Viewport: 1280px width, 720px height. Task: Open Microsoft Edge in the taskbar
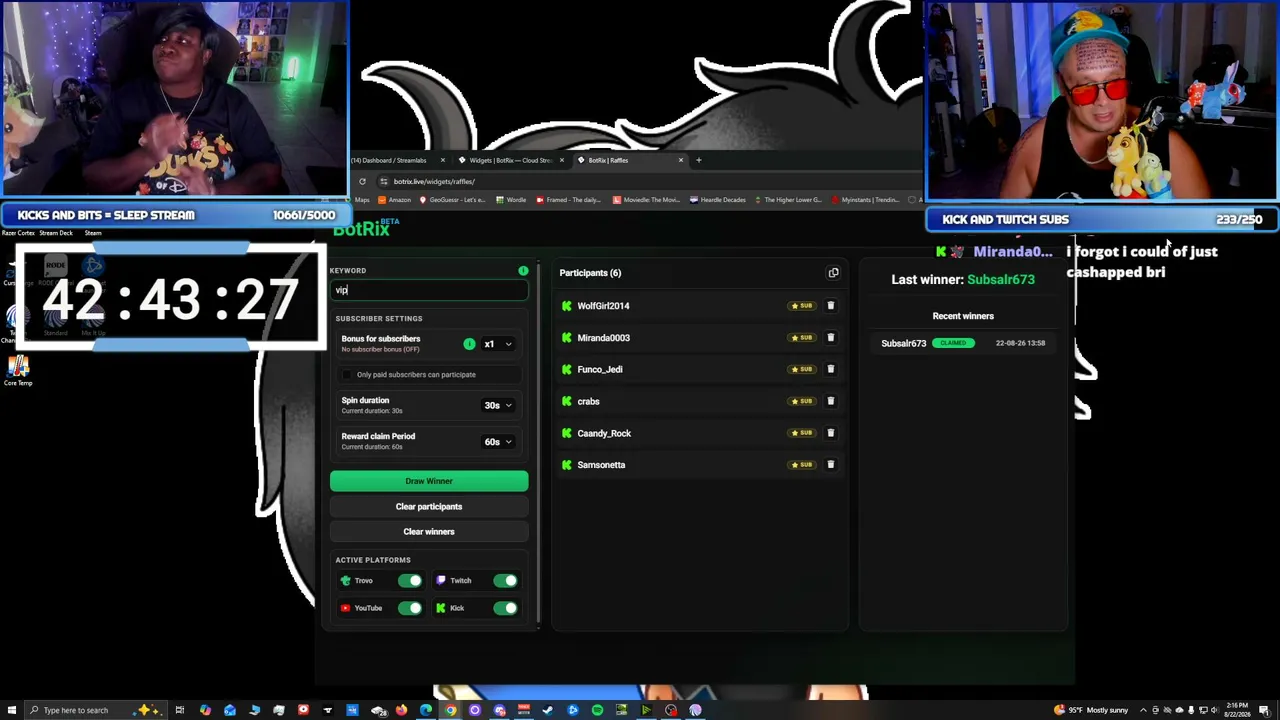coord(426,710)
